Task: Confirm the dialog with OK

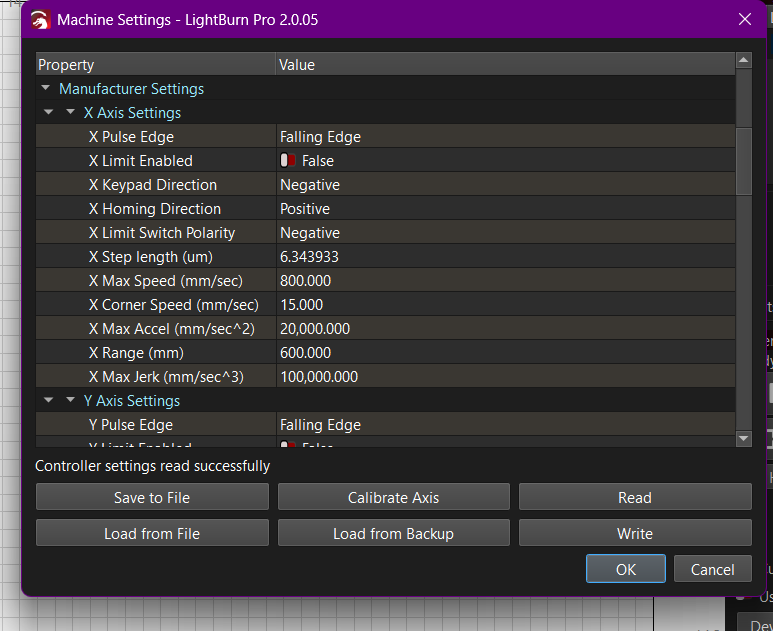Action: point(625,569)
